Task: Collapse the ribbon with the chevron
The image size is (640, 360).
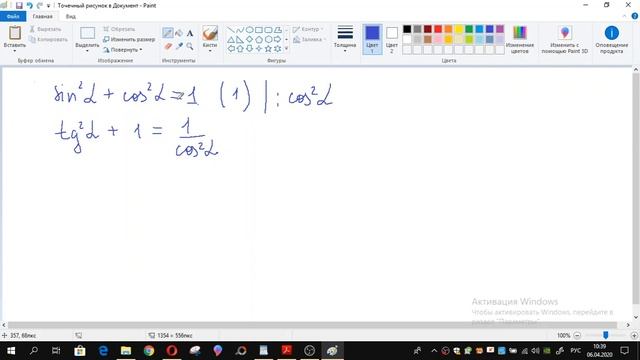Action: click(x=624, y=16)
